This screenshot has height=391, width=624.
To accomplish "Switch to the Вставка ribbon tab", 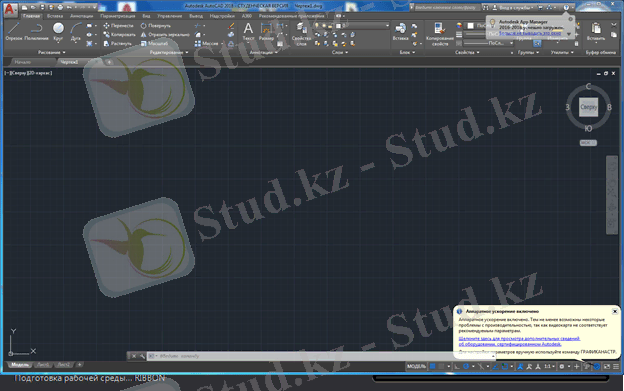I will point(55,16).
